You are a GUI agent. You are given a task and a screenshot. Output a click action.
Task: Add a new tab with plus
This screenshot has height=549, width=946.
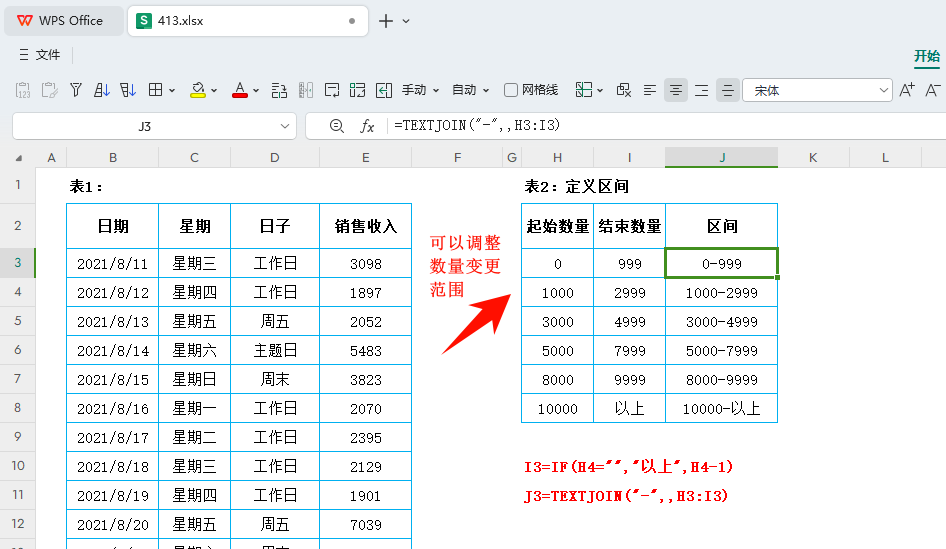386,21
